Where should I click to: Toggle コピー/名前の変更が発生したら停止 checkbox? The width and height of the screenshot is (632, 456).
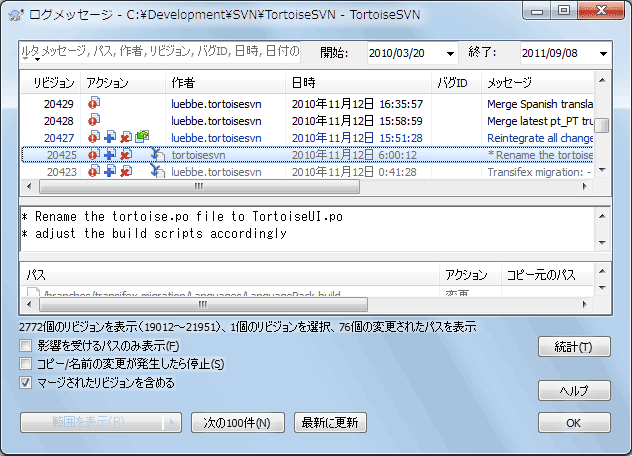tap(26, 364)
